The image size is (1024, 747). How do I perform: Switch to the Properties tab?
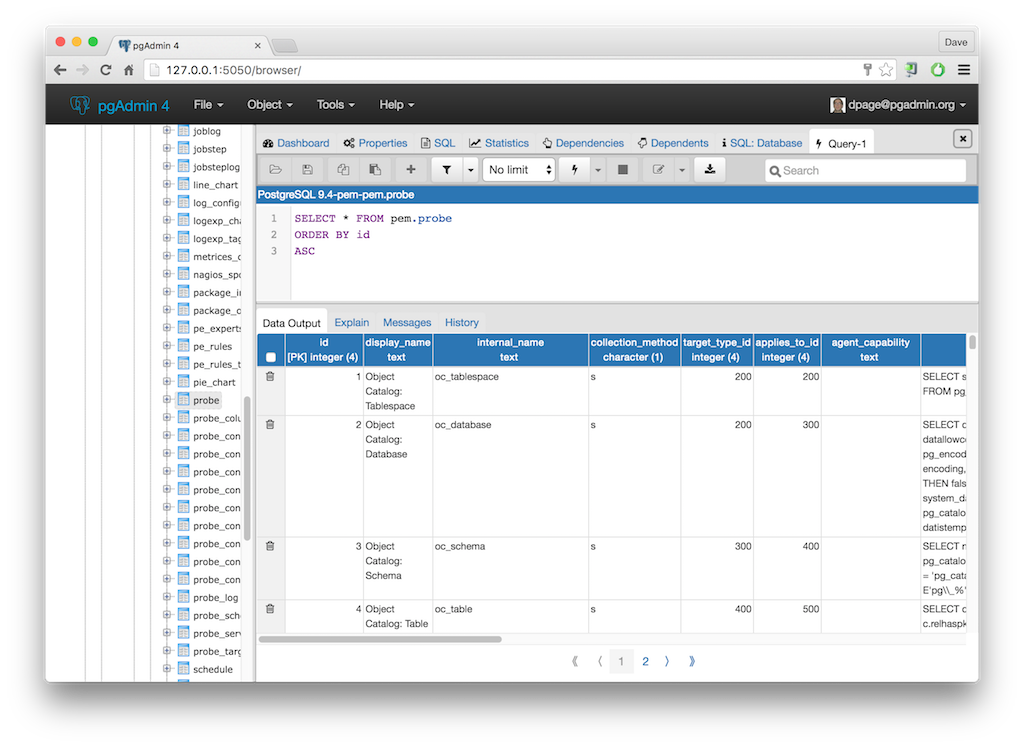[x=376, y=143]
